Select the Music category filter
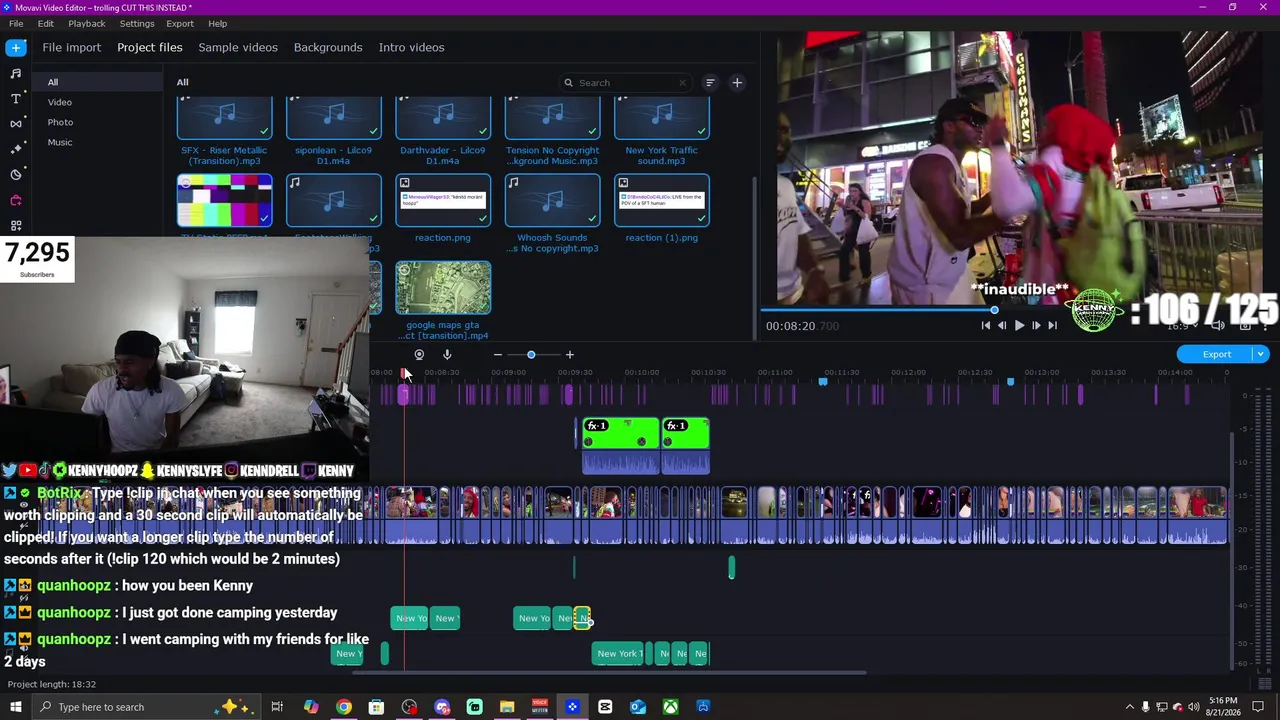 point(60,142)
